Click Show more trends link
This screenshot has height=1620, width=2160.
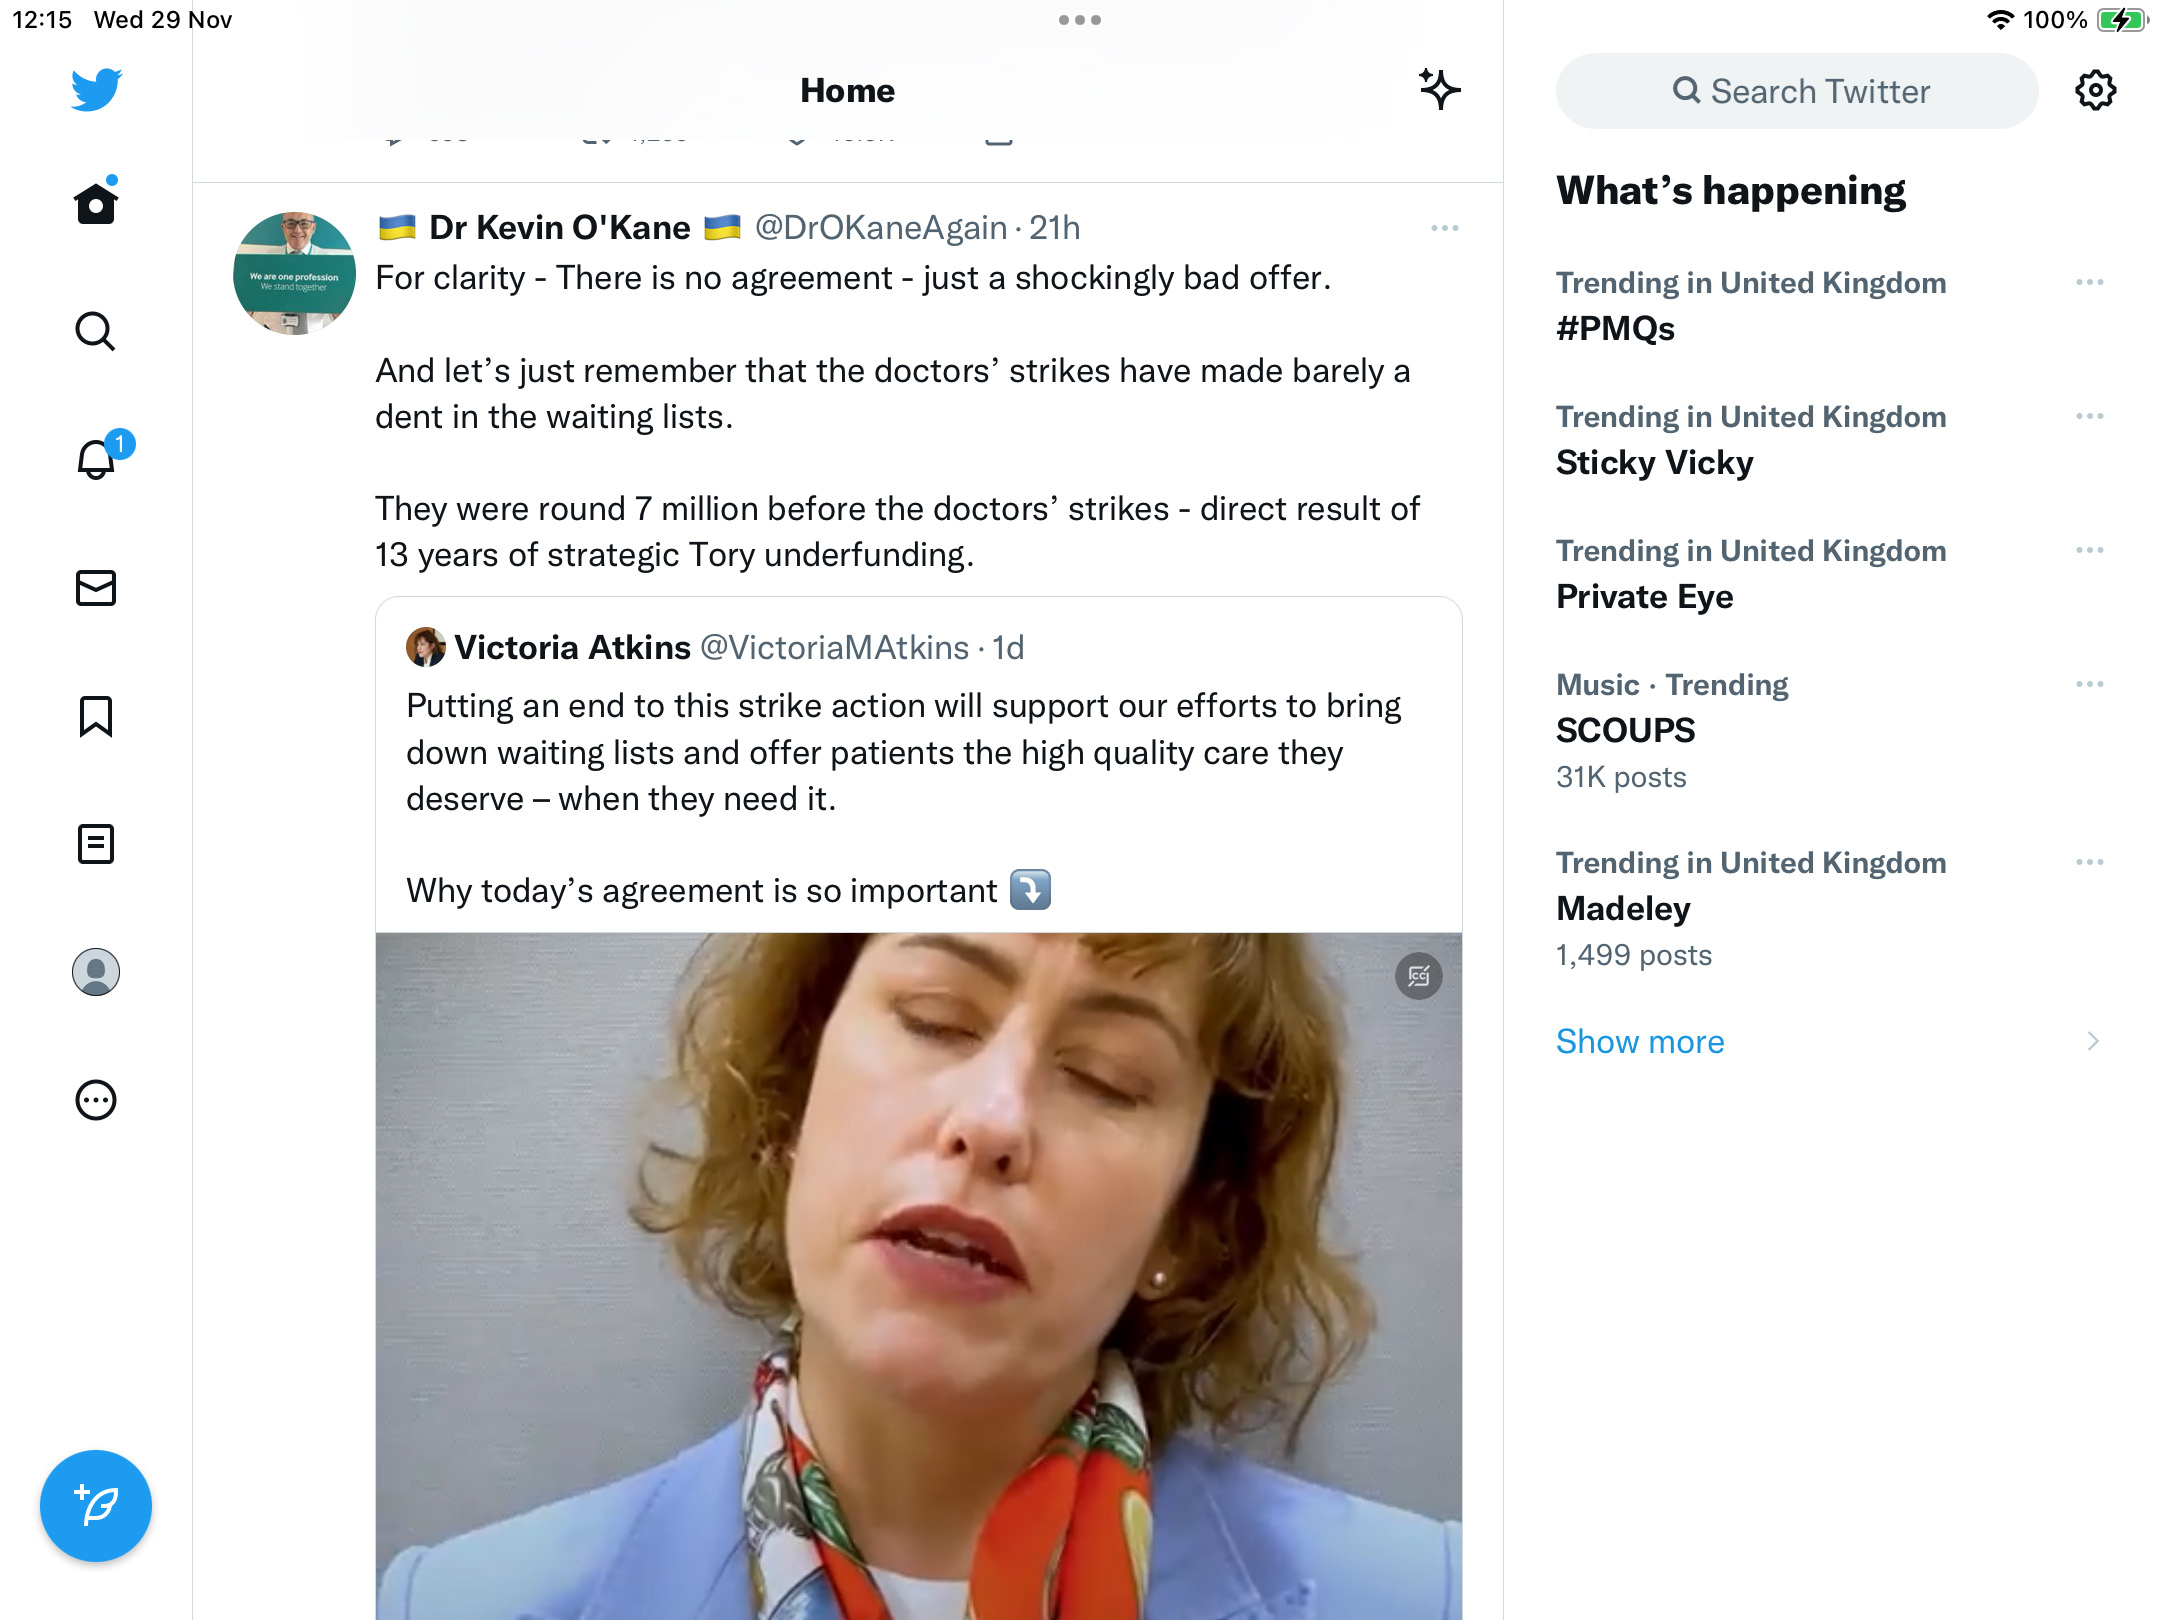1640,1042
